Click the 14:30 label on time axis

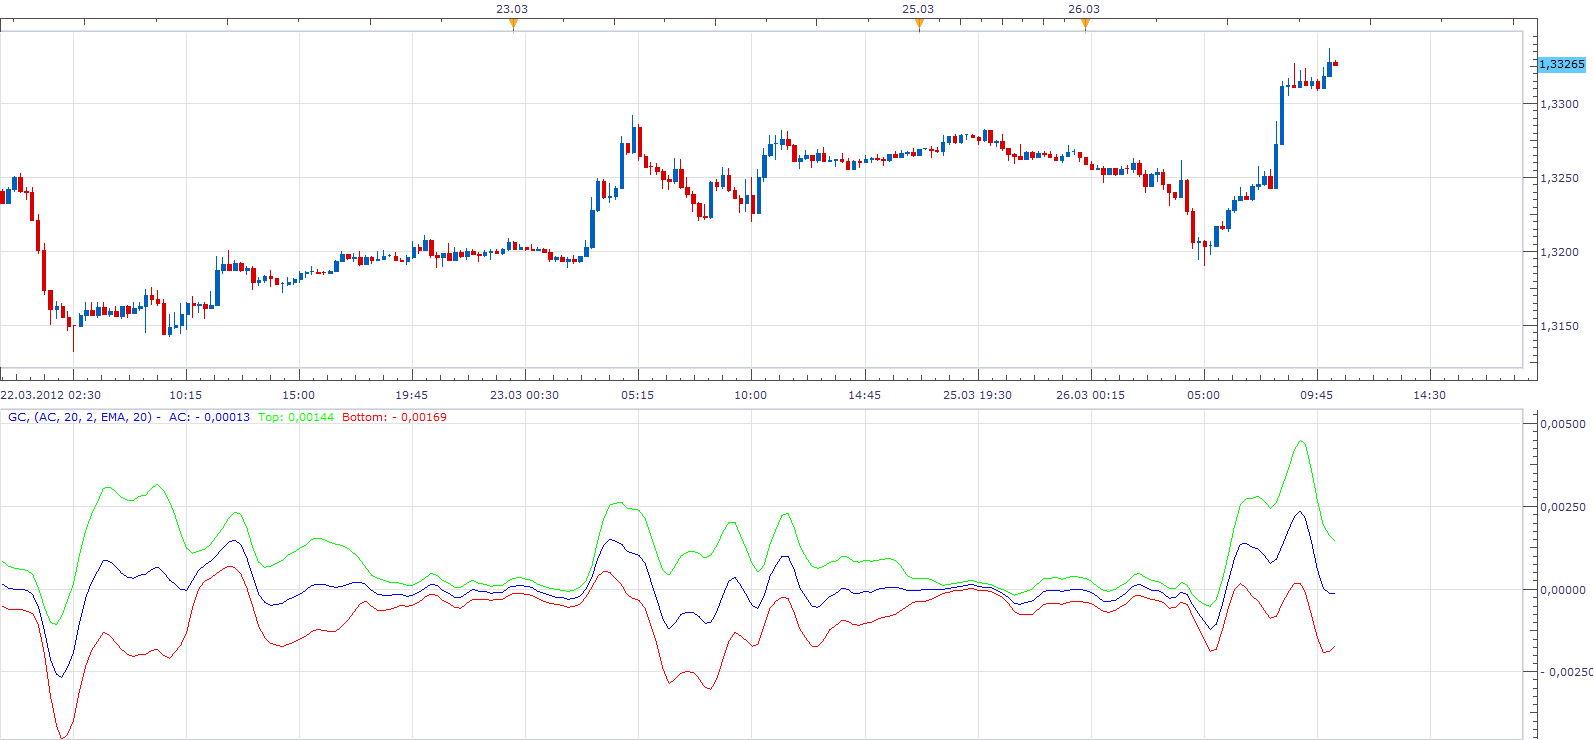pos(1429,395)
